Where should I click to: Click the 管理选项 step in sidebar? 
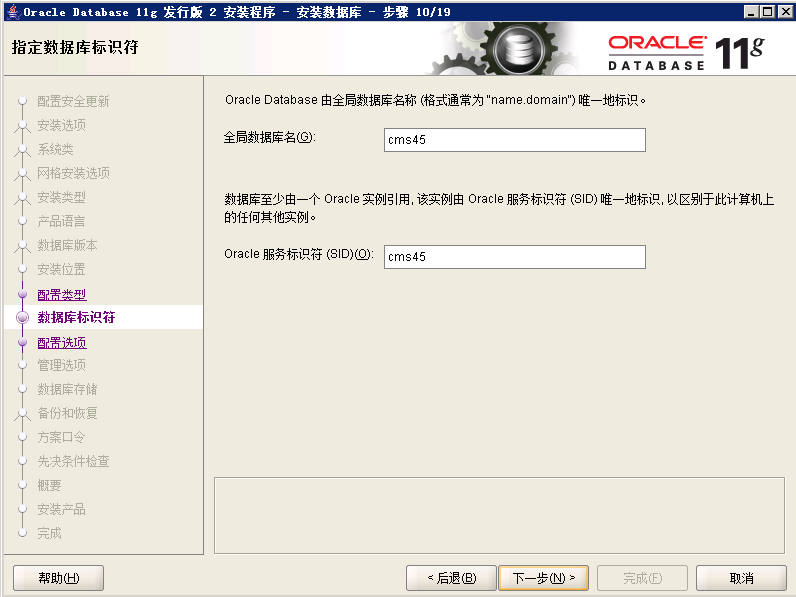[61, 365]
